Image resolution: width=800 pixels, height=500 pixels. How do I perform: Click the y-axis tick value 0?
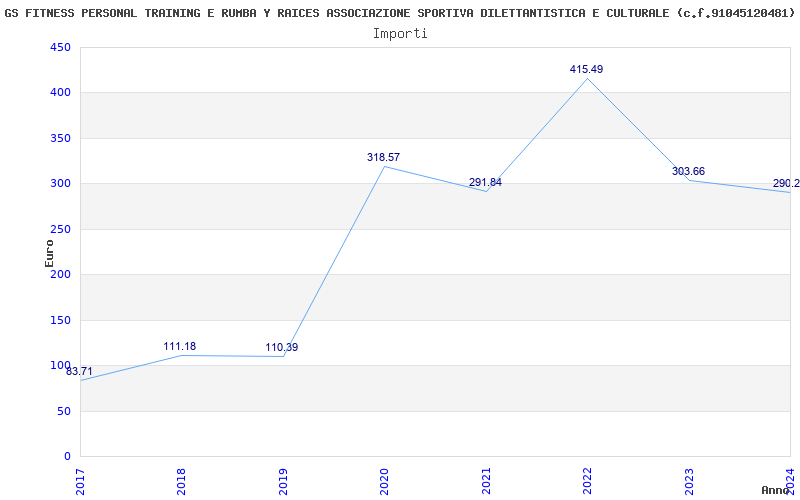pyautogui.click(x=68, y=457)
